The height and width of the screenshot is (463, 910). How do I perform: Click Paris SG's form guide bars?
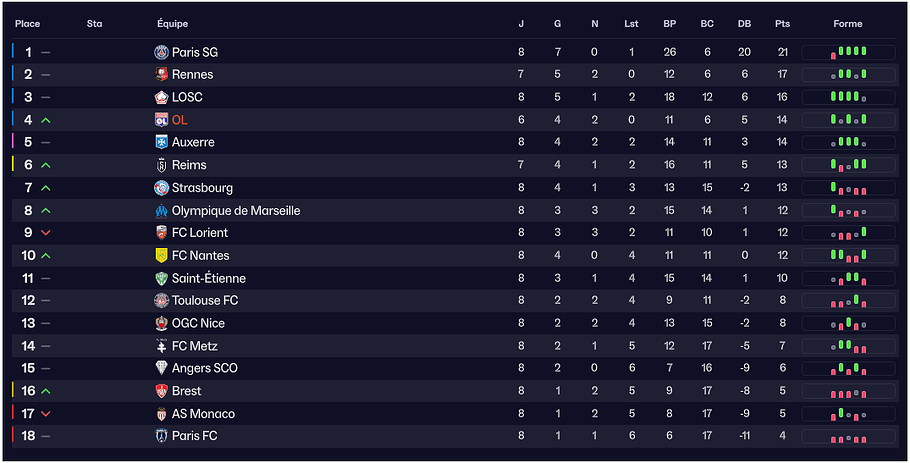848,52
